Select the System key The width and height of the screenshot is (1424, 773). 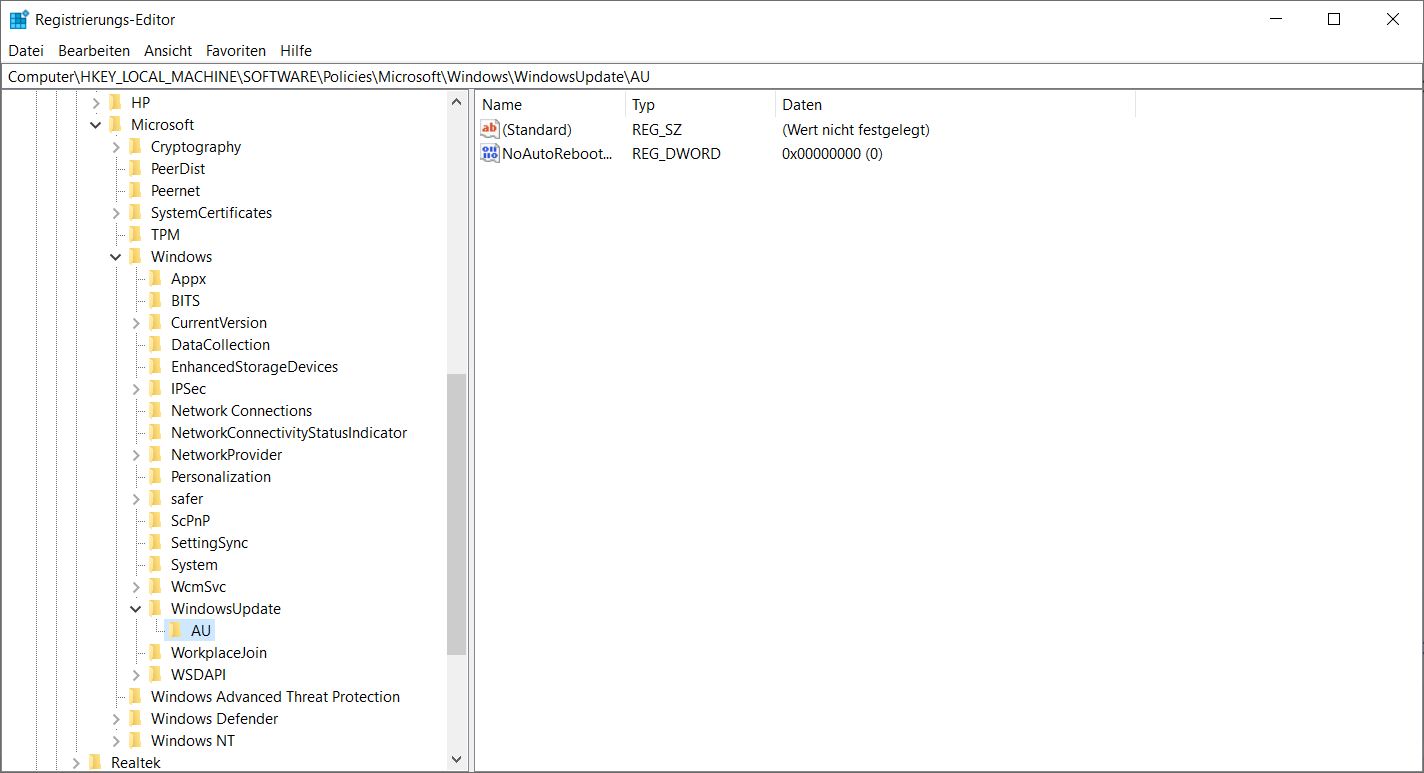point(194,564)
